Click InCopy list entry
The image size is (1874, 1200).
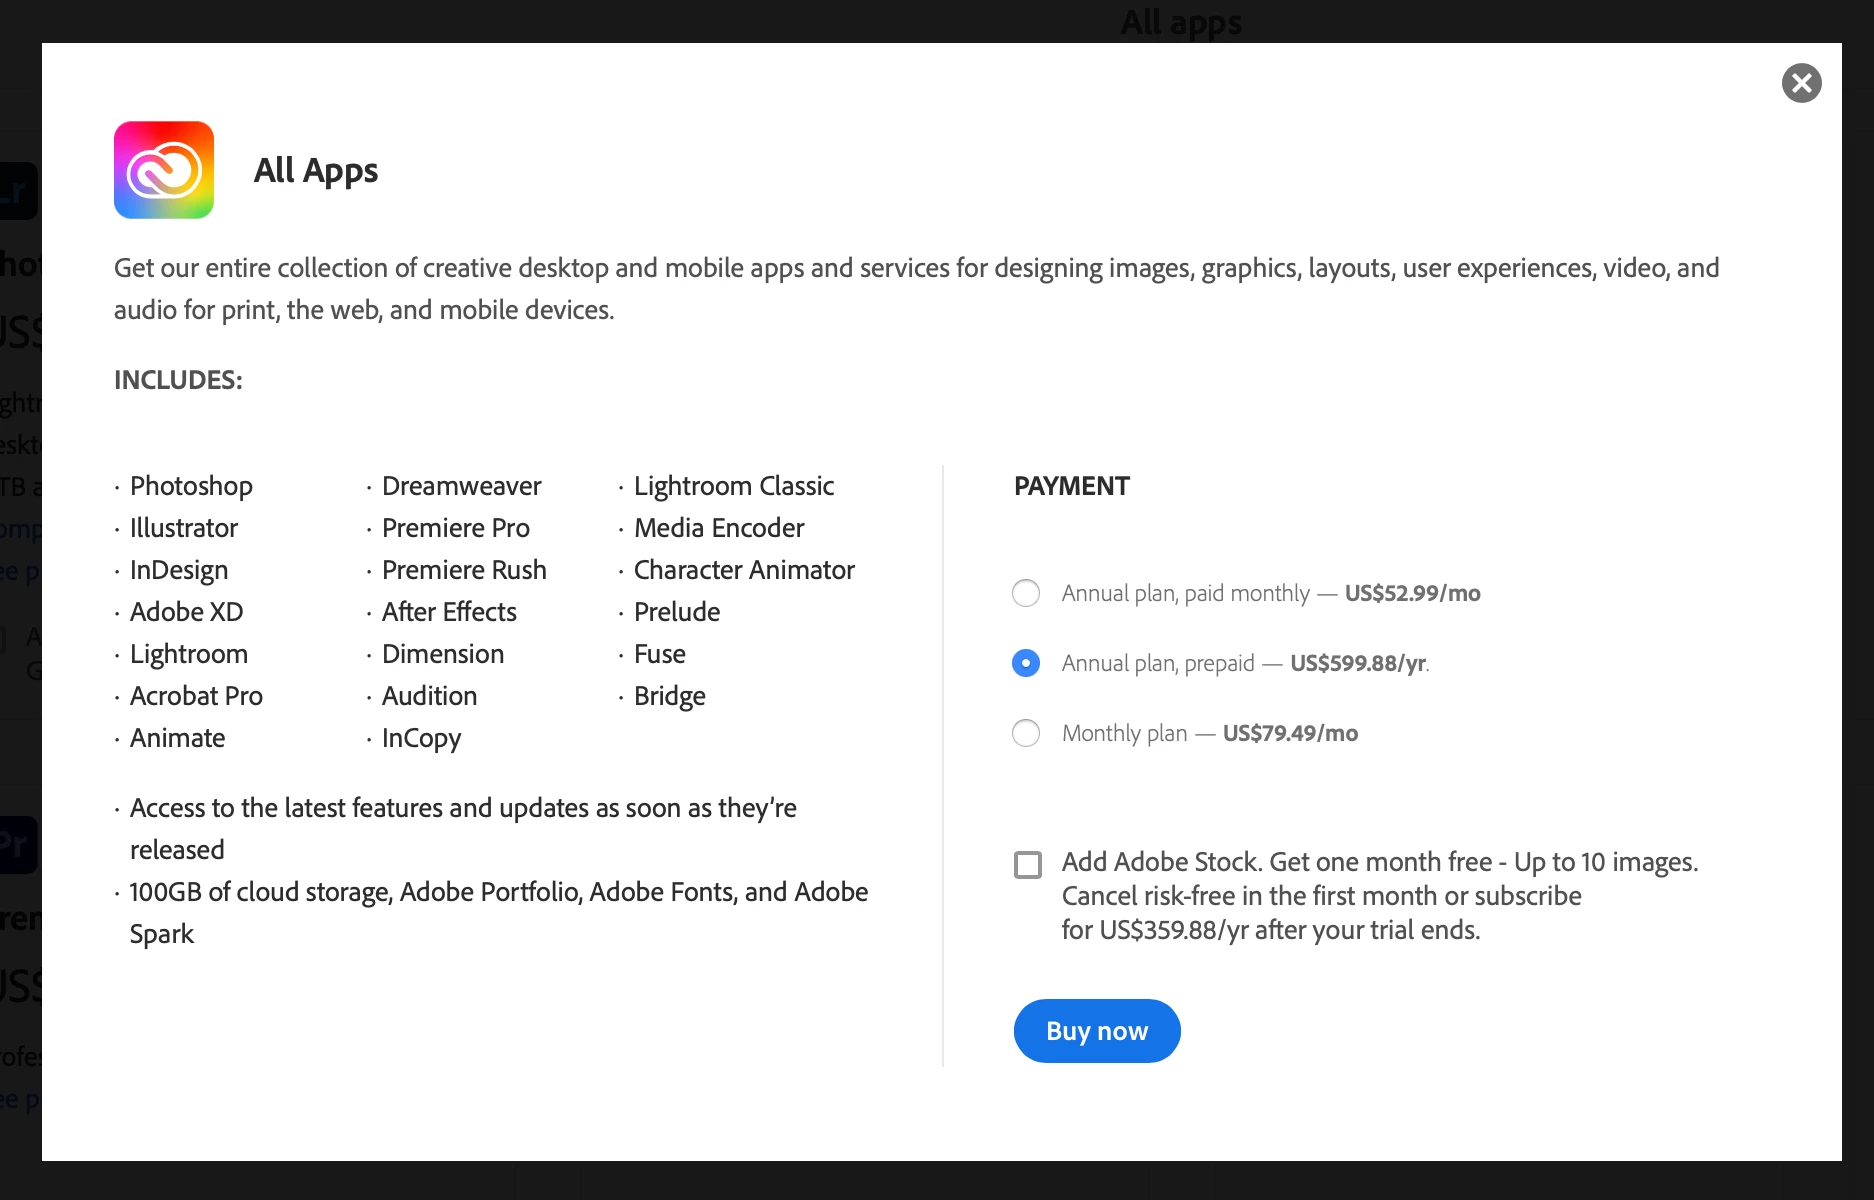(x=422, y=738)
